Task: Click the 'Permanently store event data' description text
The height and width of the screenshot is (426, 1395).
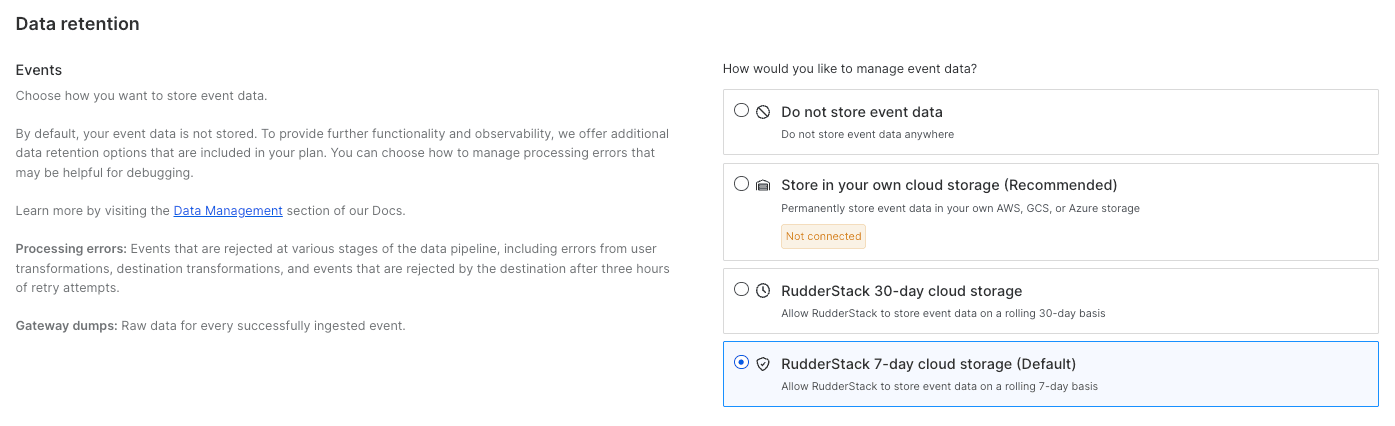Action: [x=959, y=208]
